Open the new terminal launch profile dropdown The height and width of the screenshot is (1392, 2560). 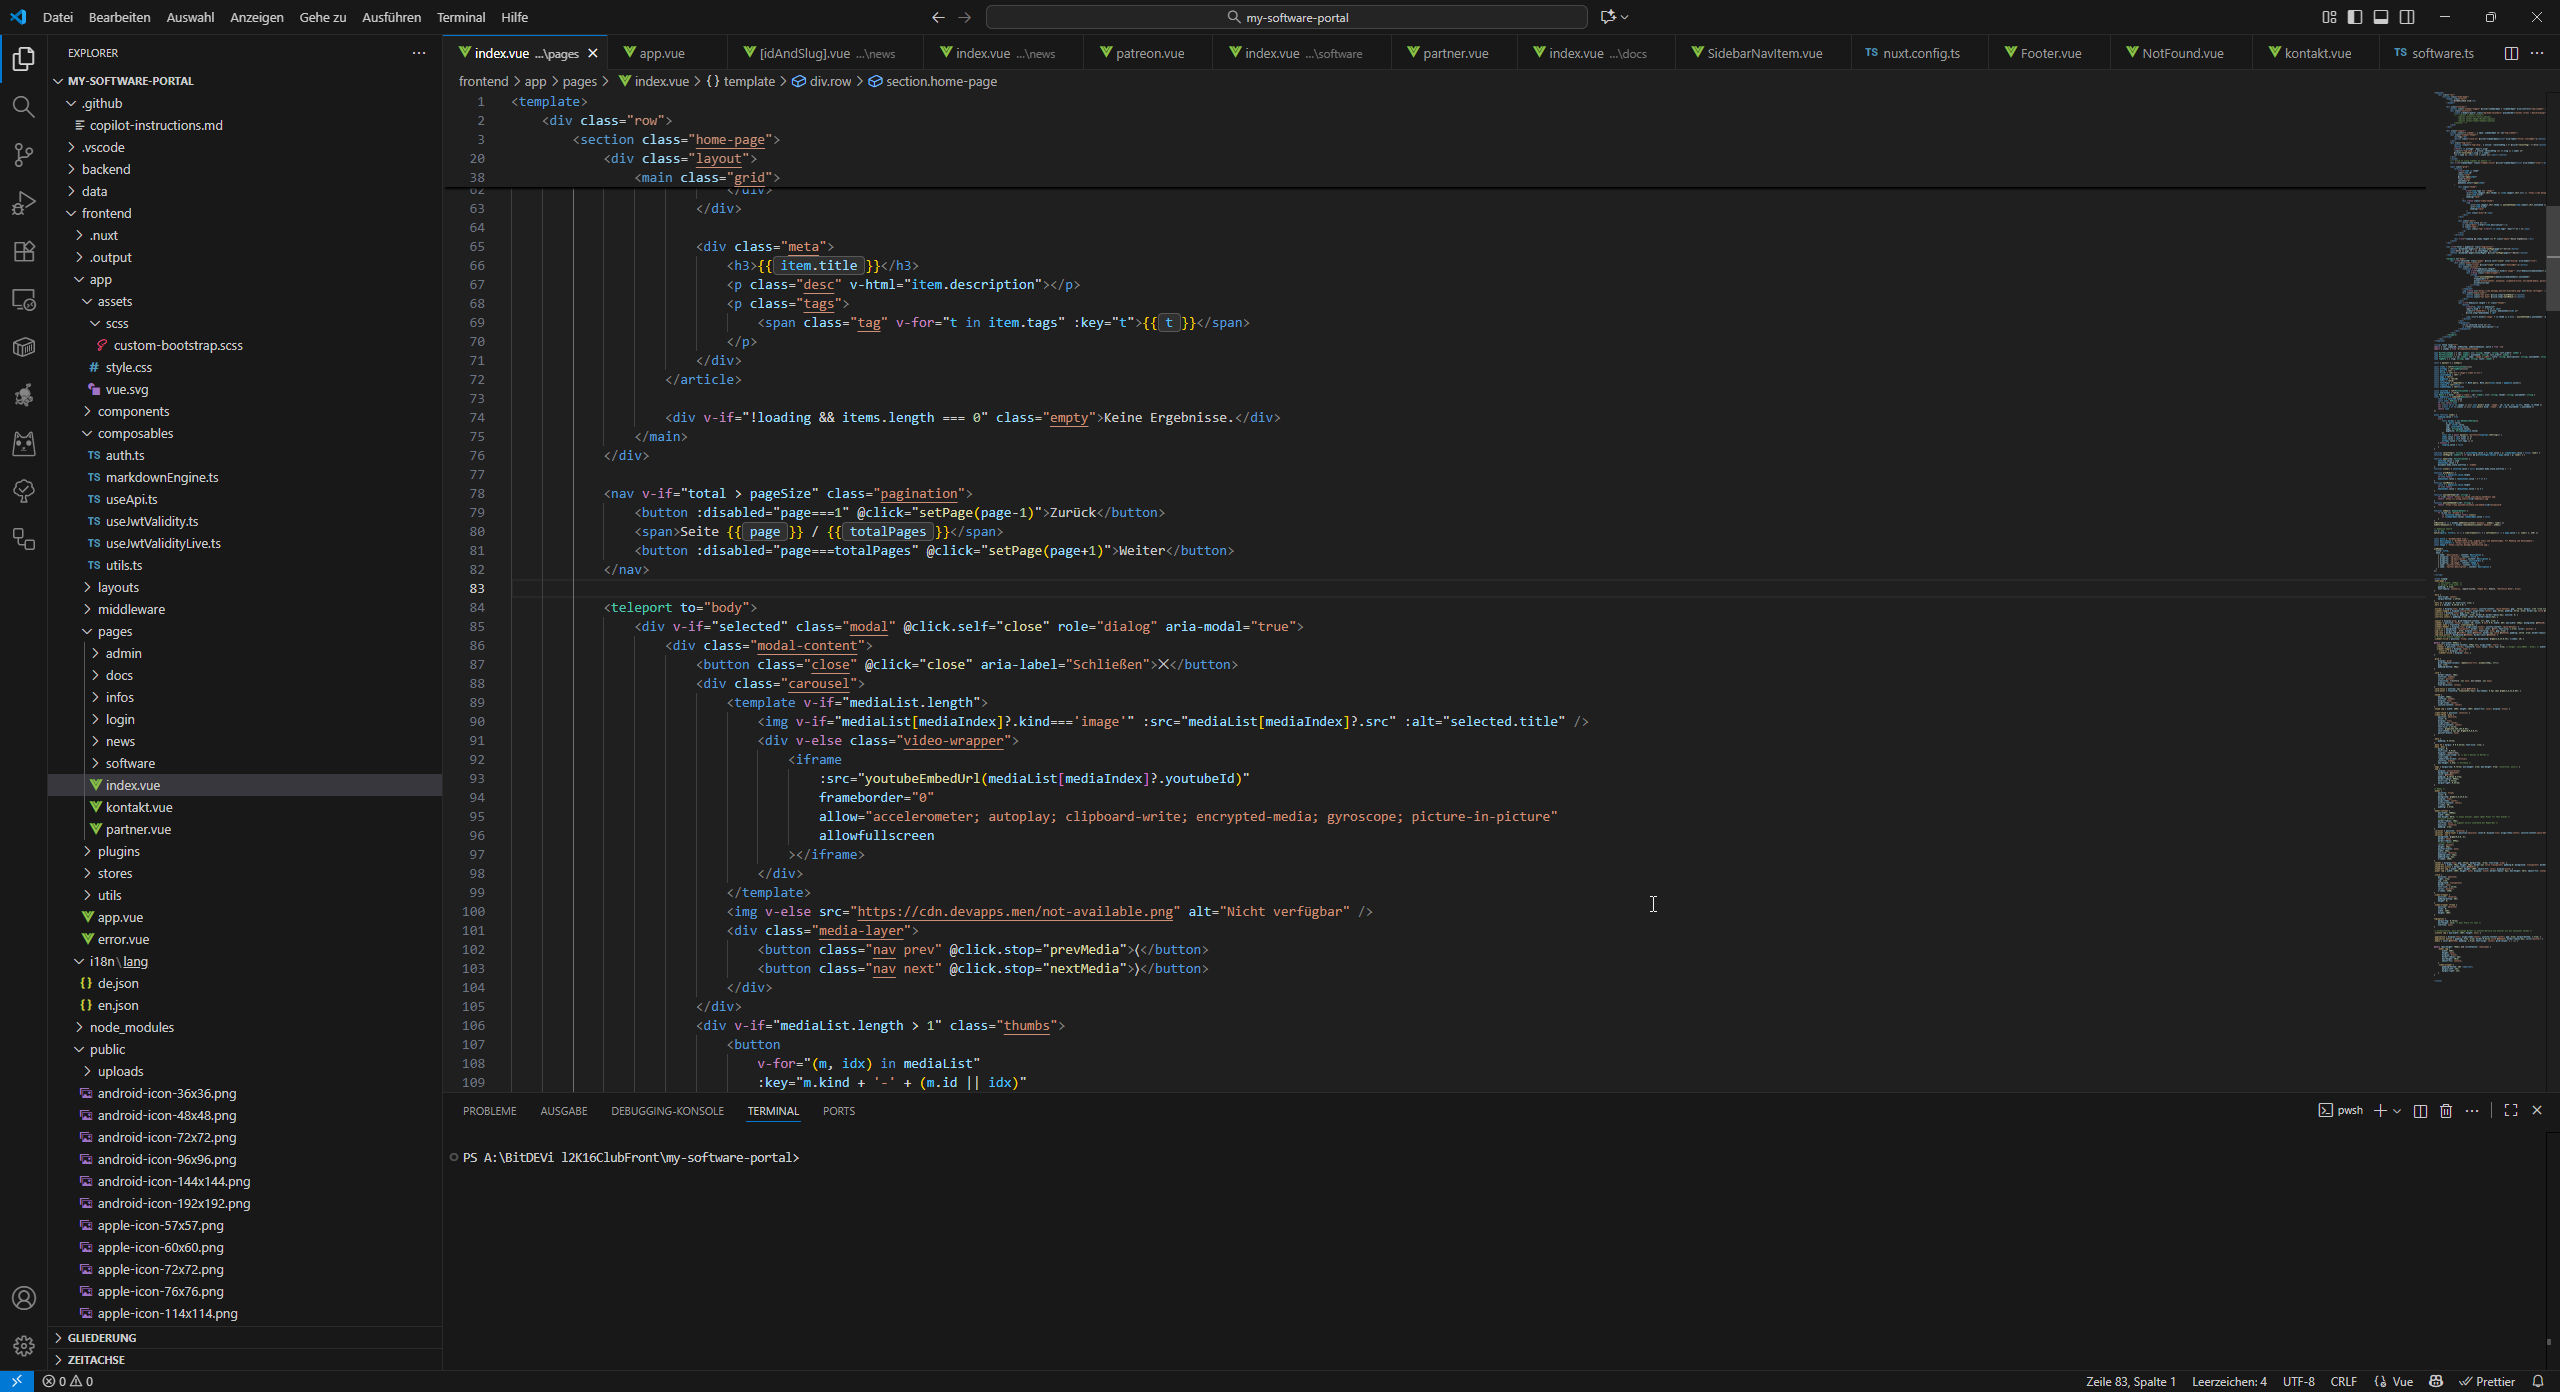pyautogui.click(x=2397, y=1111)
